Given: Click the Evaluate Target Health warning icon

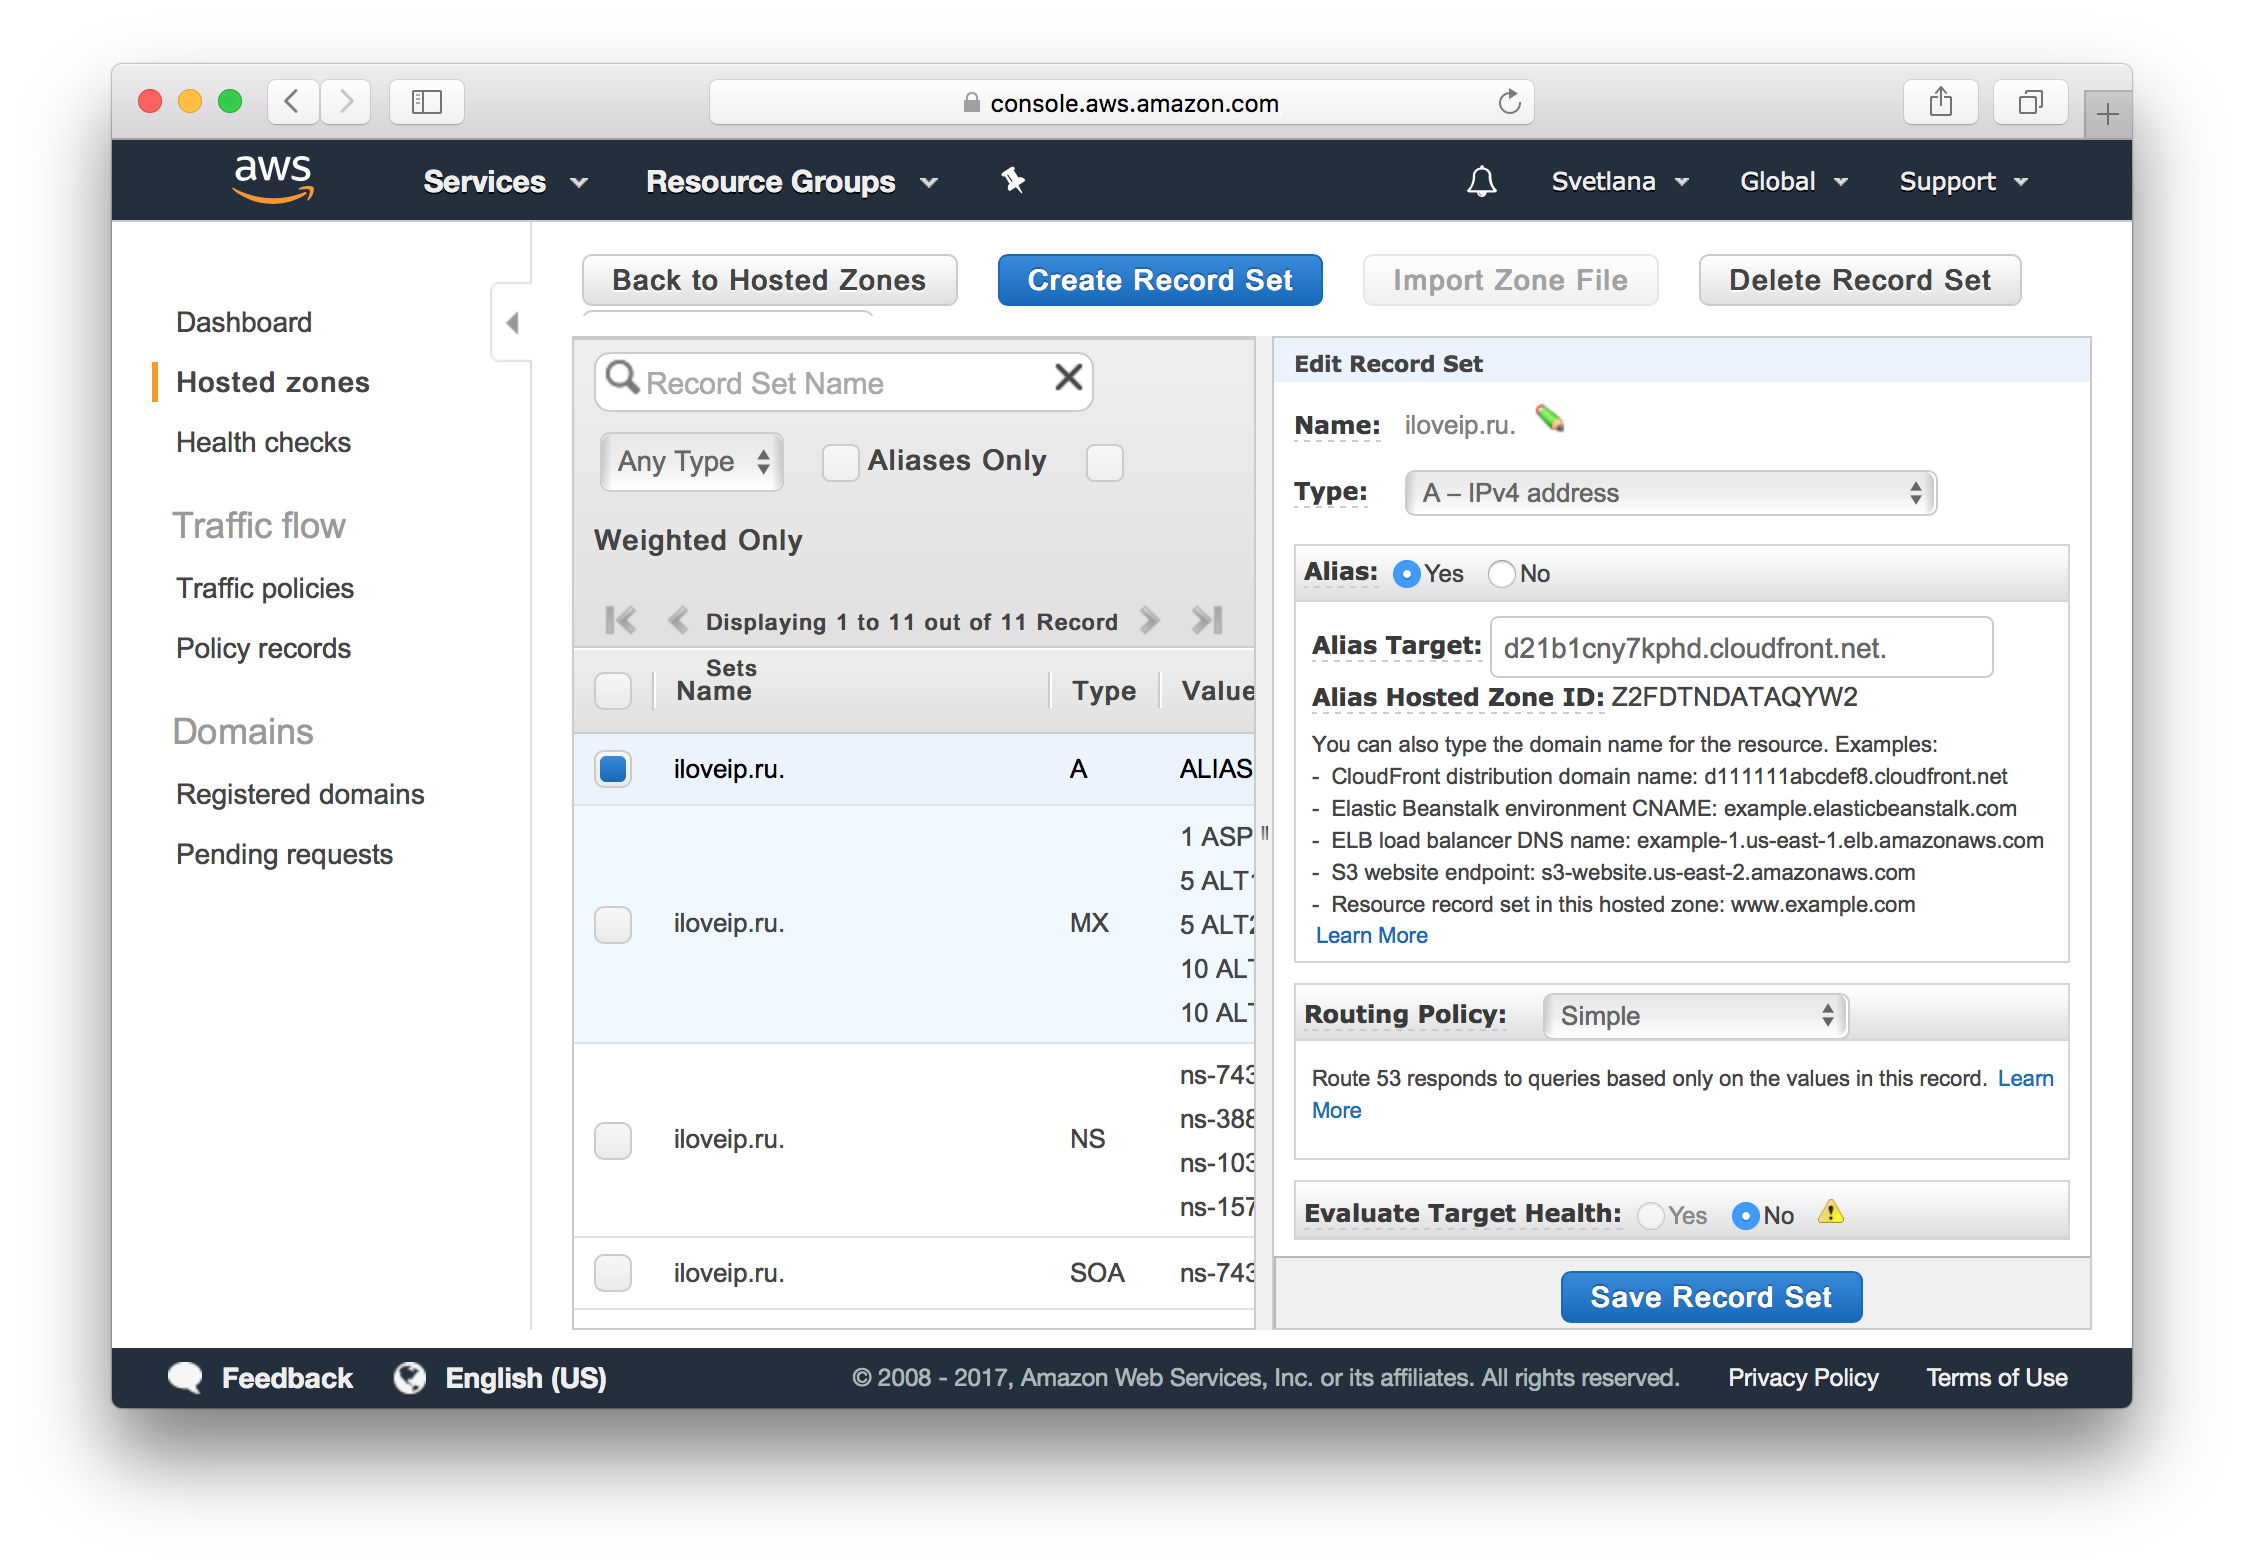Looking at the screenshot, I should [1830, 1213].
